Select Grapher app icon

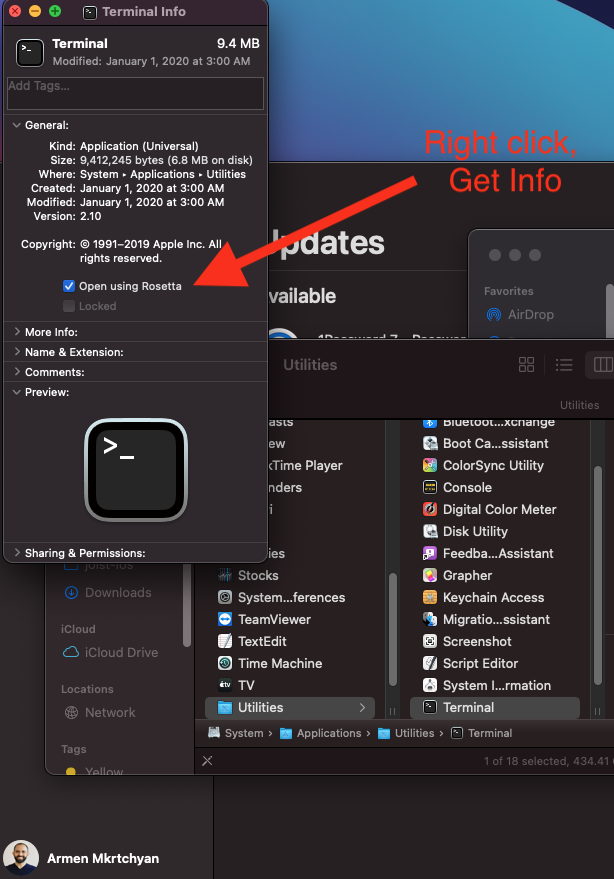tap(430, 575)
